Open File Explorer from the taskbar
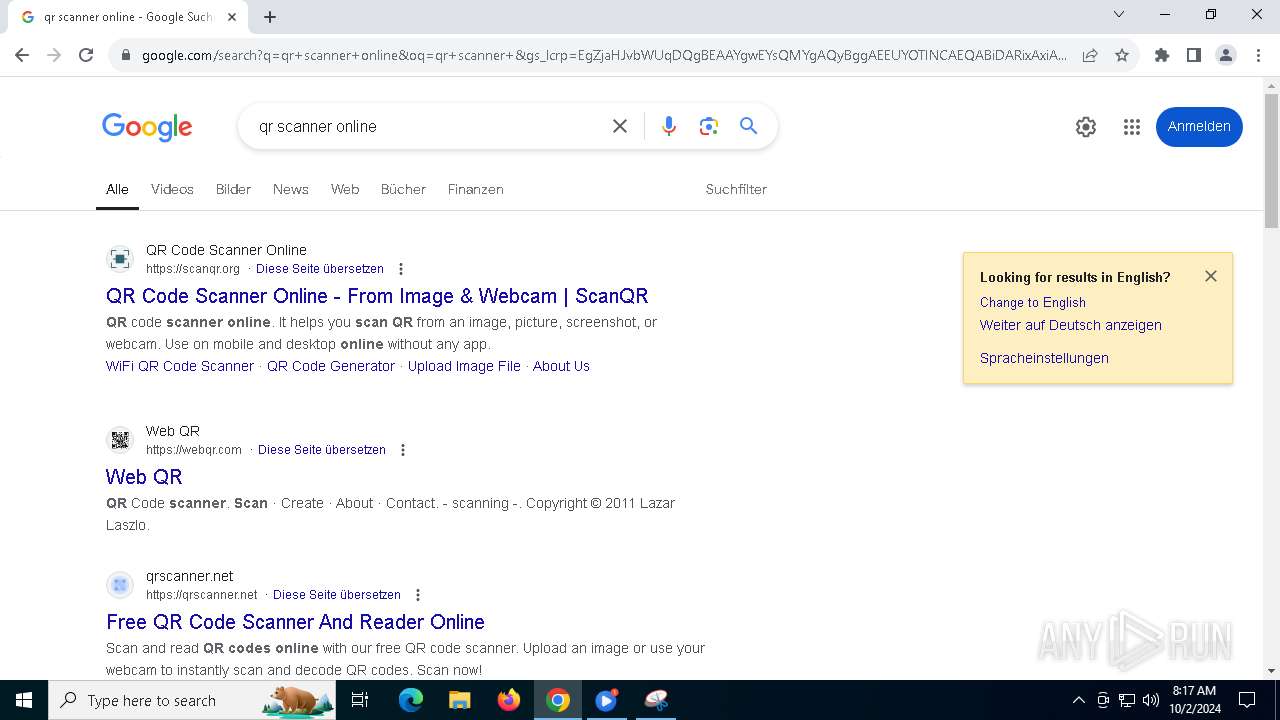1280x720 pixels. pos(459,700)
